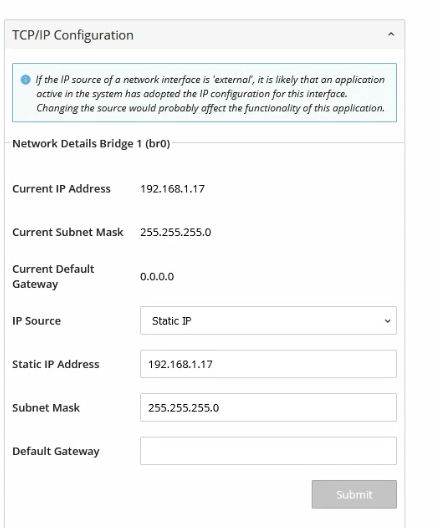435x528 pixels.
Task: Click the Current IP Address label
Action: point(61,189)
